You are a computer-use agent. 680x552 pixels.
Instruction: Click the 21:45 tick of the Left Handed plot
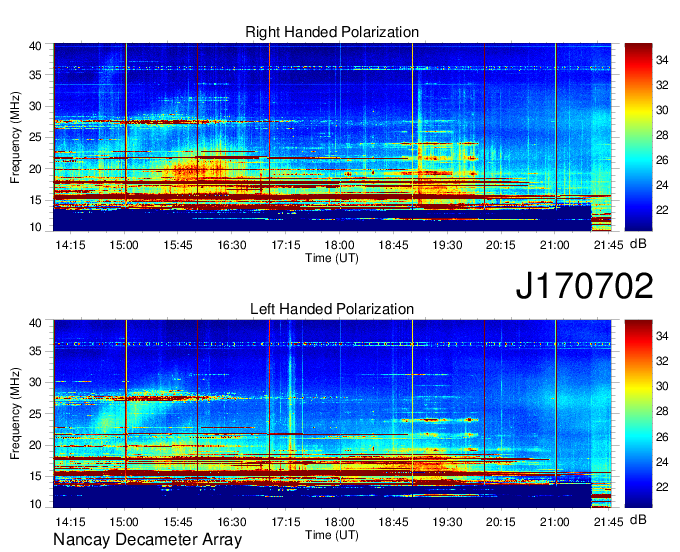[608, 522]
